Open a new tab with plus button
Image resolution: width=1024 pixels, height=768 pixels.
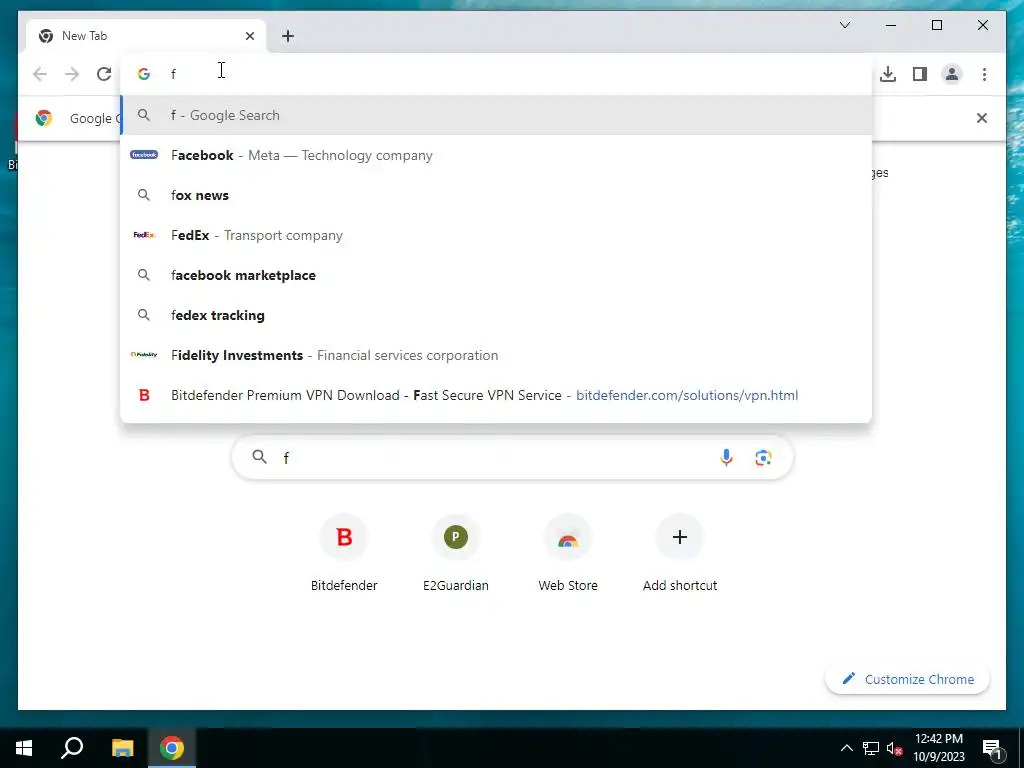288,36
